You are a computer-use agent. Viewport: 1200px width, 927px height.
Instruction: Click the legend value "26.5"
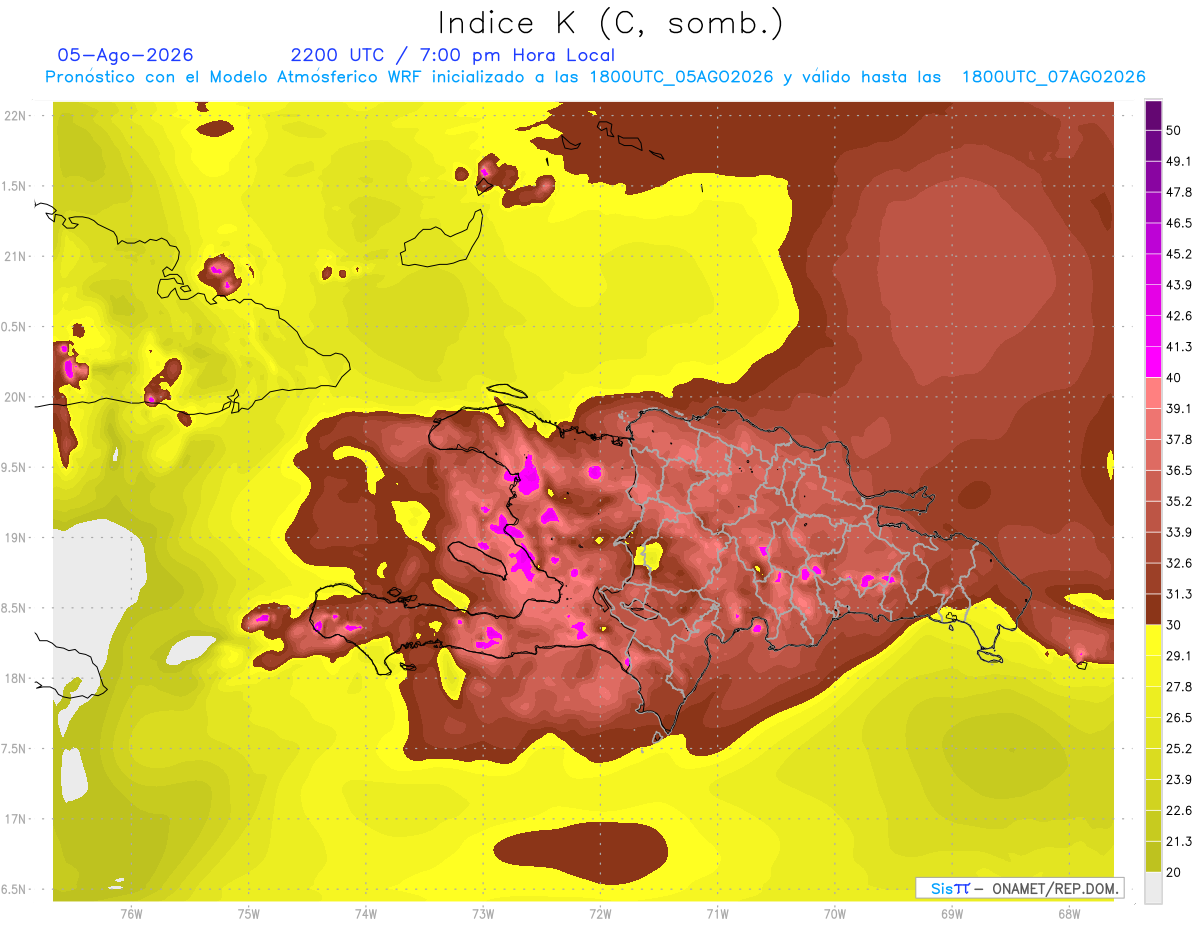pyautogui.click(x=1179, y=718)
